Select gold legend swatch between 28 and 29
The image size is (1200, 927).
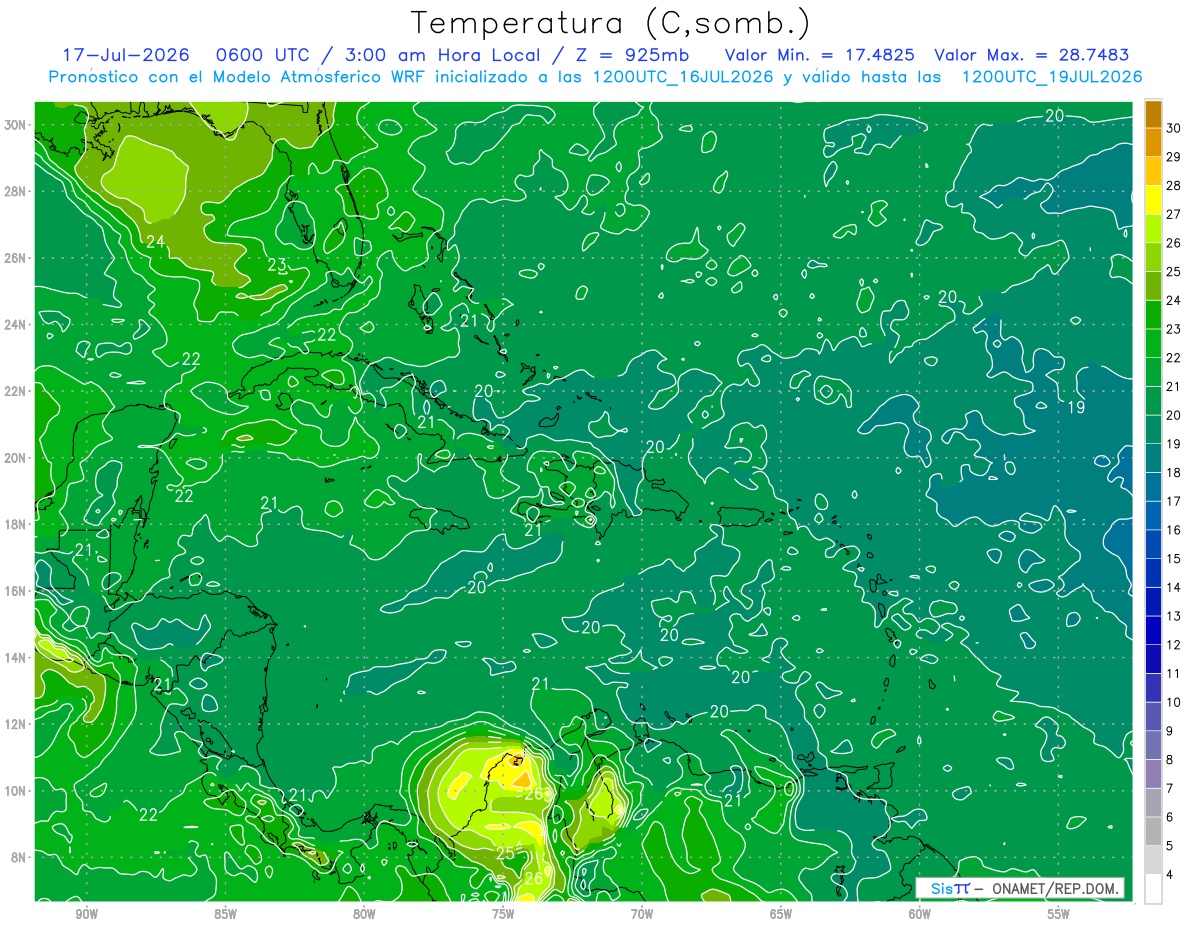click(x=1153, y=170)
